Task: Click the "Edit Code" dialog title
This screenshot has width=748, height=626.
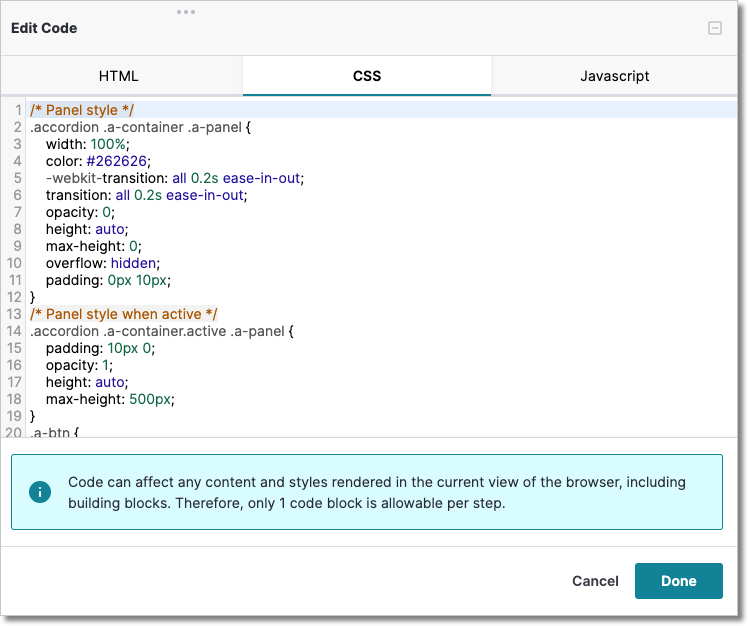Action: click(x=44, y=28)
